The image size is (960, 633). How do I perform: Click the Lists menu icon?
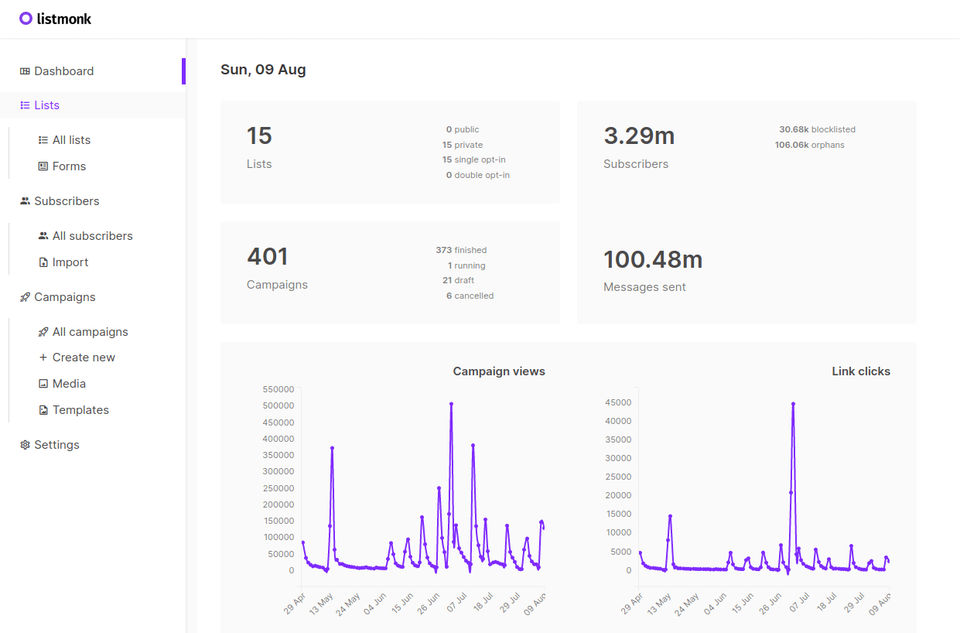(x=24, y=105)
